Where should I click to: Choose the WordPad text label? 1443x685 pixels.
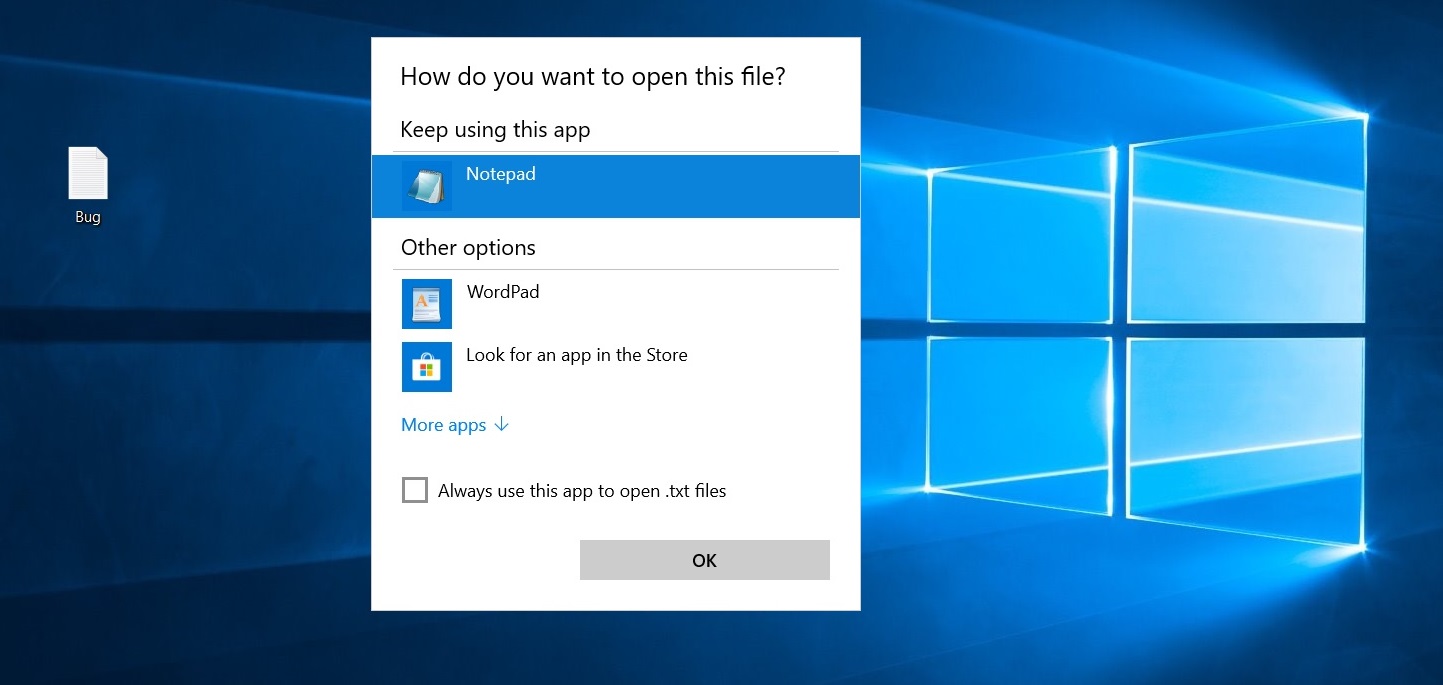pos(503,292)
